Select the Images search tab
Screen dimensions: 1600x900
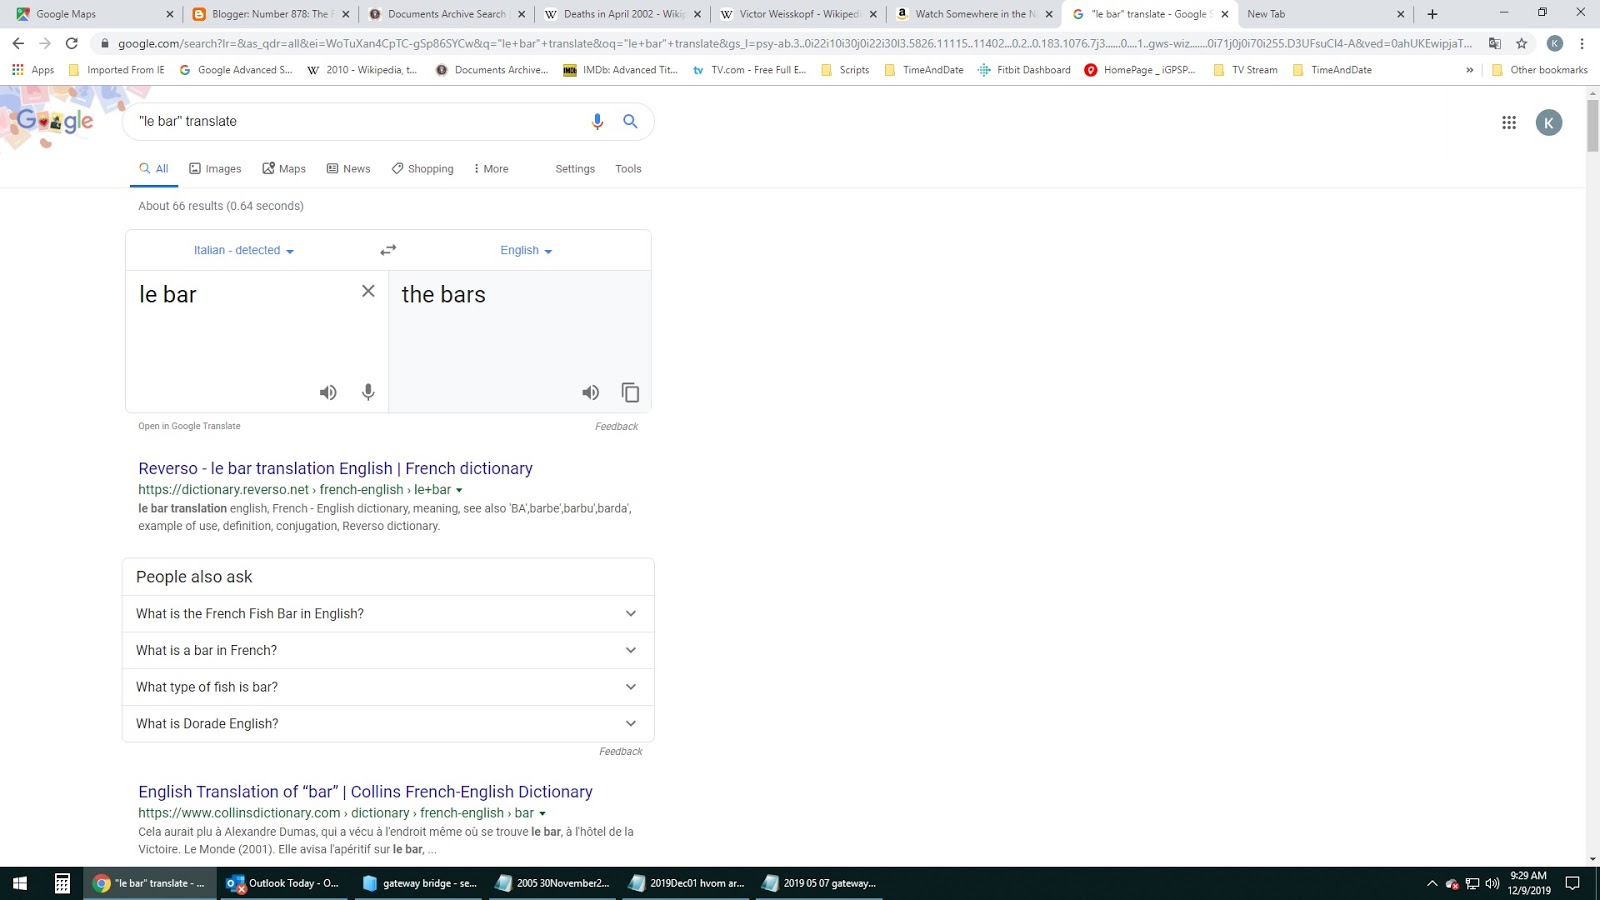[215, 169]
